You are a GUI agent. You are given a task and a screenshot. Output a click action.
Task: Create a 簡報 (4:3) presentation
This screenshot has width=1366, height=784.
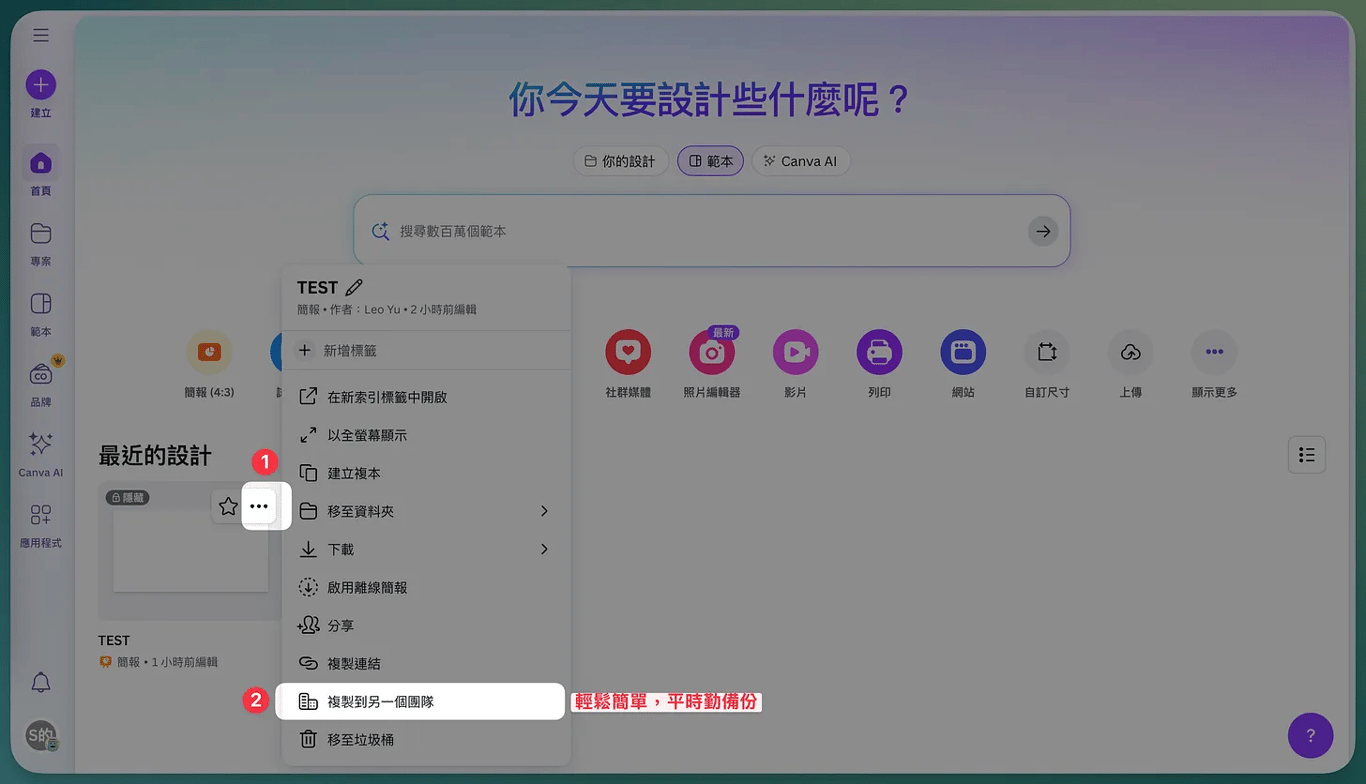(209, 365)
